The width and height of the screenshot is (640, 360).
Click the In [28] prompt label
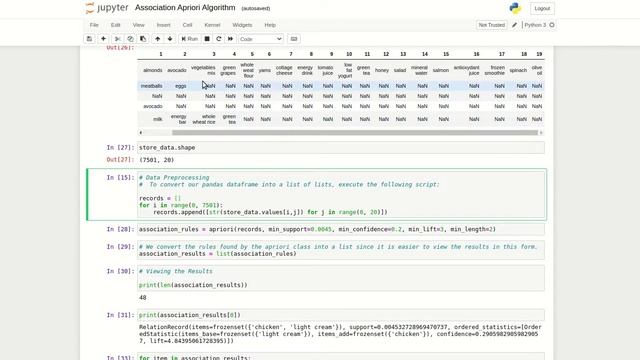click(x=120, y=229)
